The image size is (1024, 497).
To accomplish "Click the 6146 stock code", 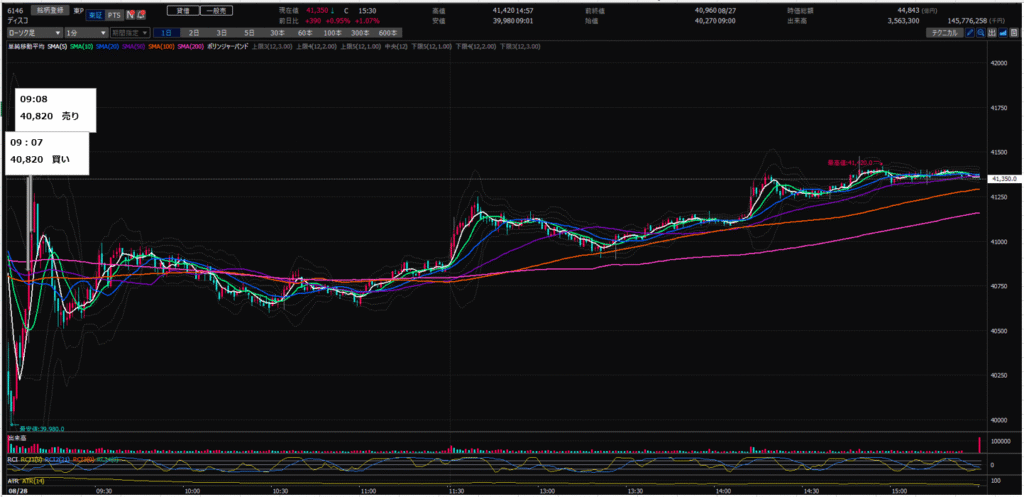I will click(14, 11).
